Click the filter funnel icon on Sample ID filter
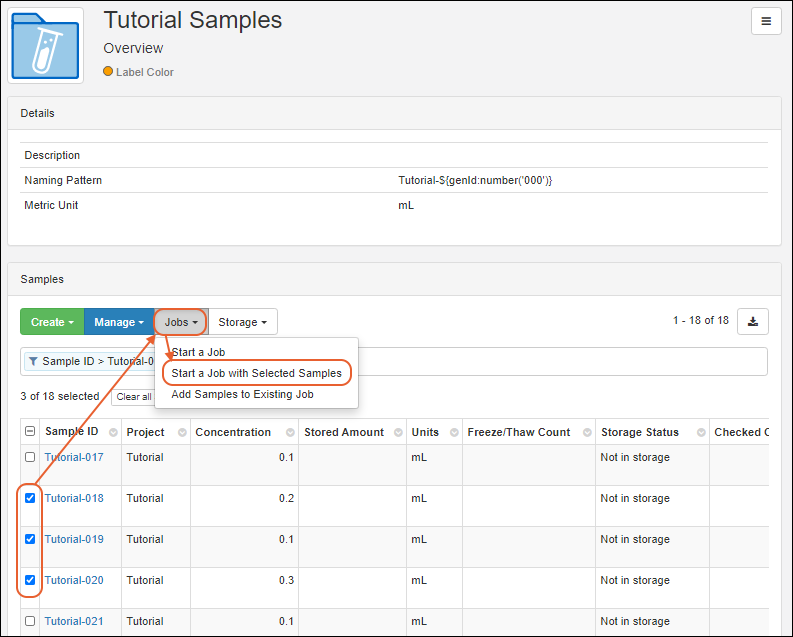The image size is (793, 637). tap(33, 361)
